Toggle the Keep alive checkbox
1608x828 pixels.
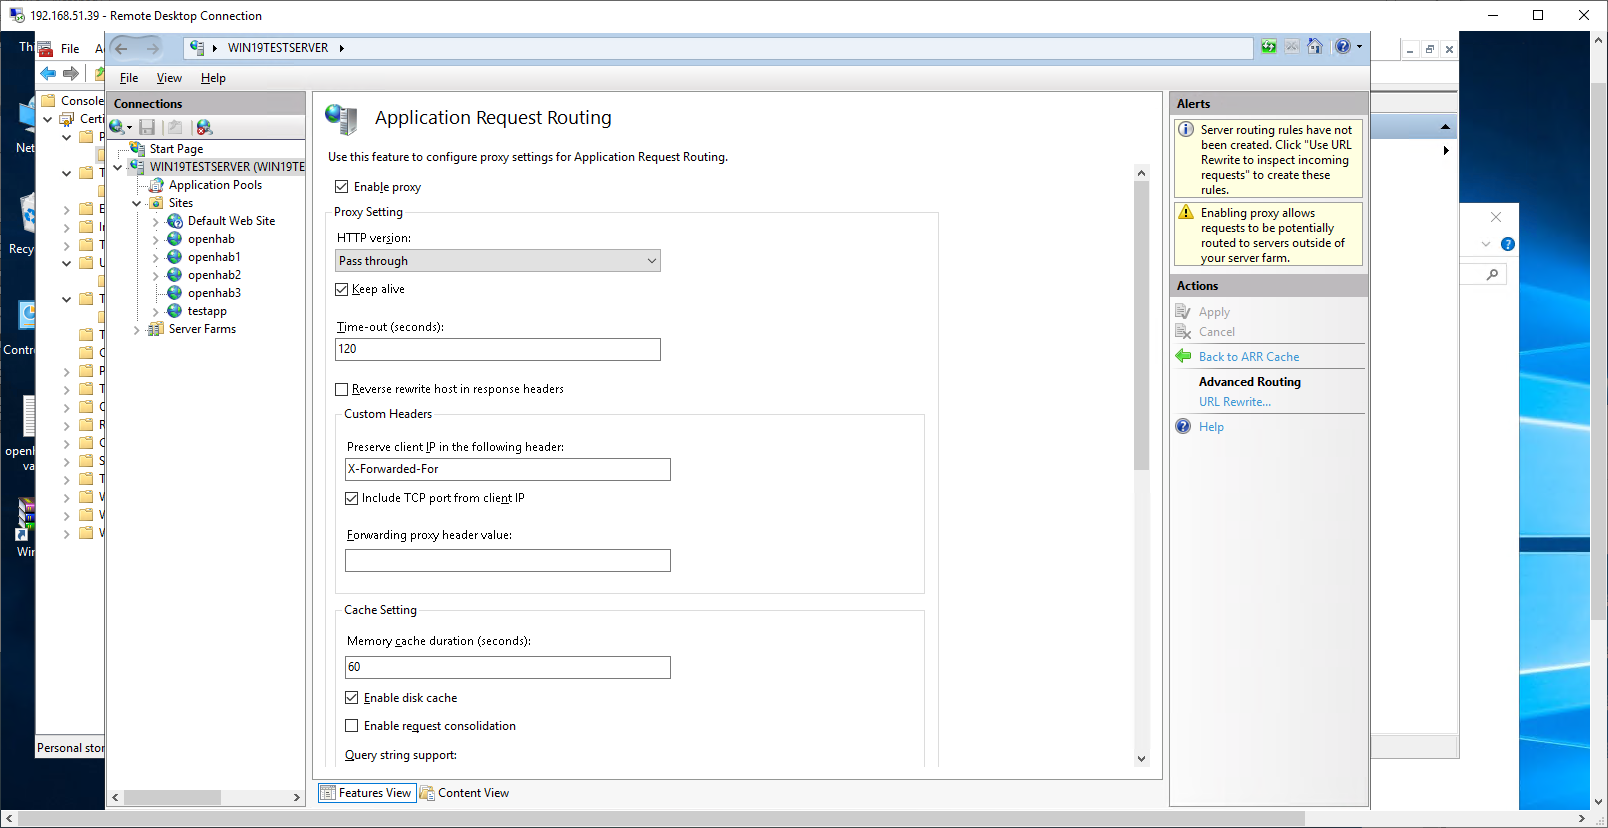(x=342, y=289)
